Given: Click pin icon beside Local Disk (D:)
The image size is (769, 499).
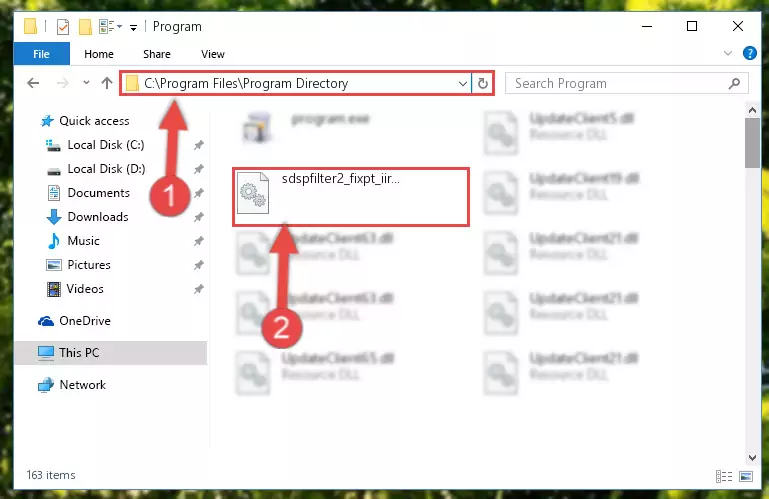Looking at the screenshot, I should point(198,169).
